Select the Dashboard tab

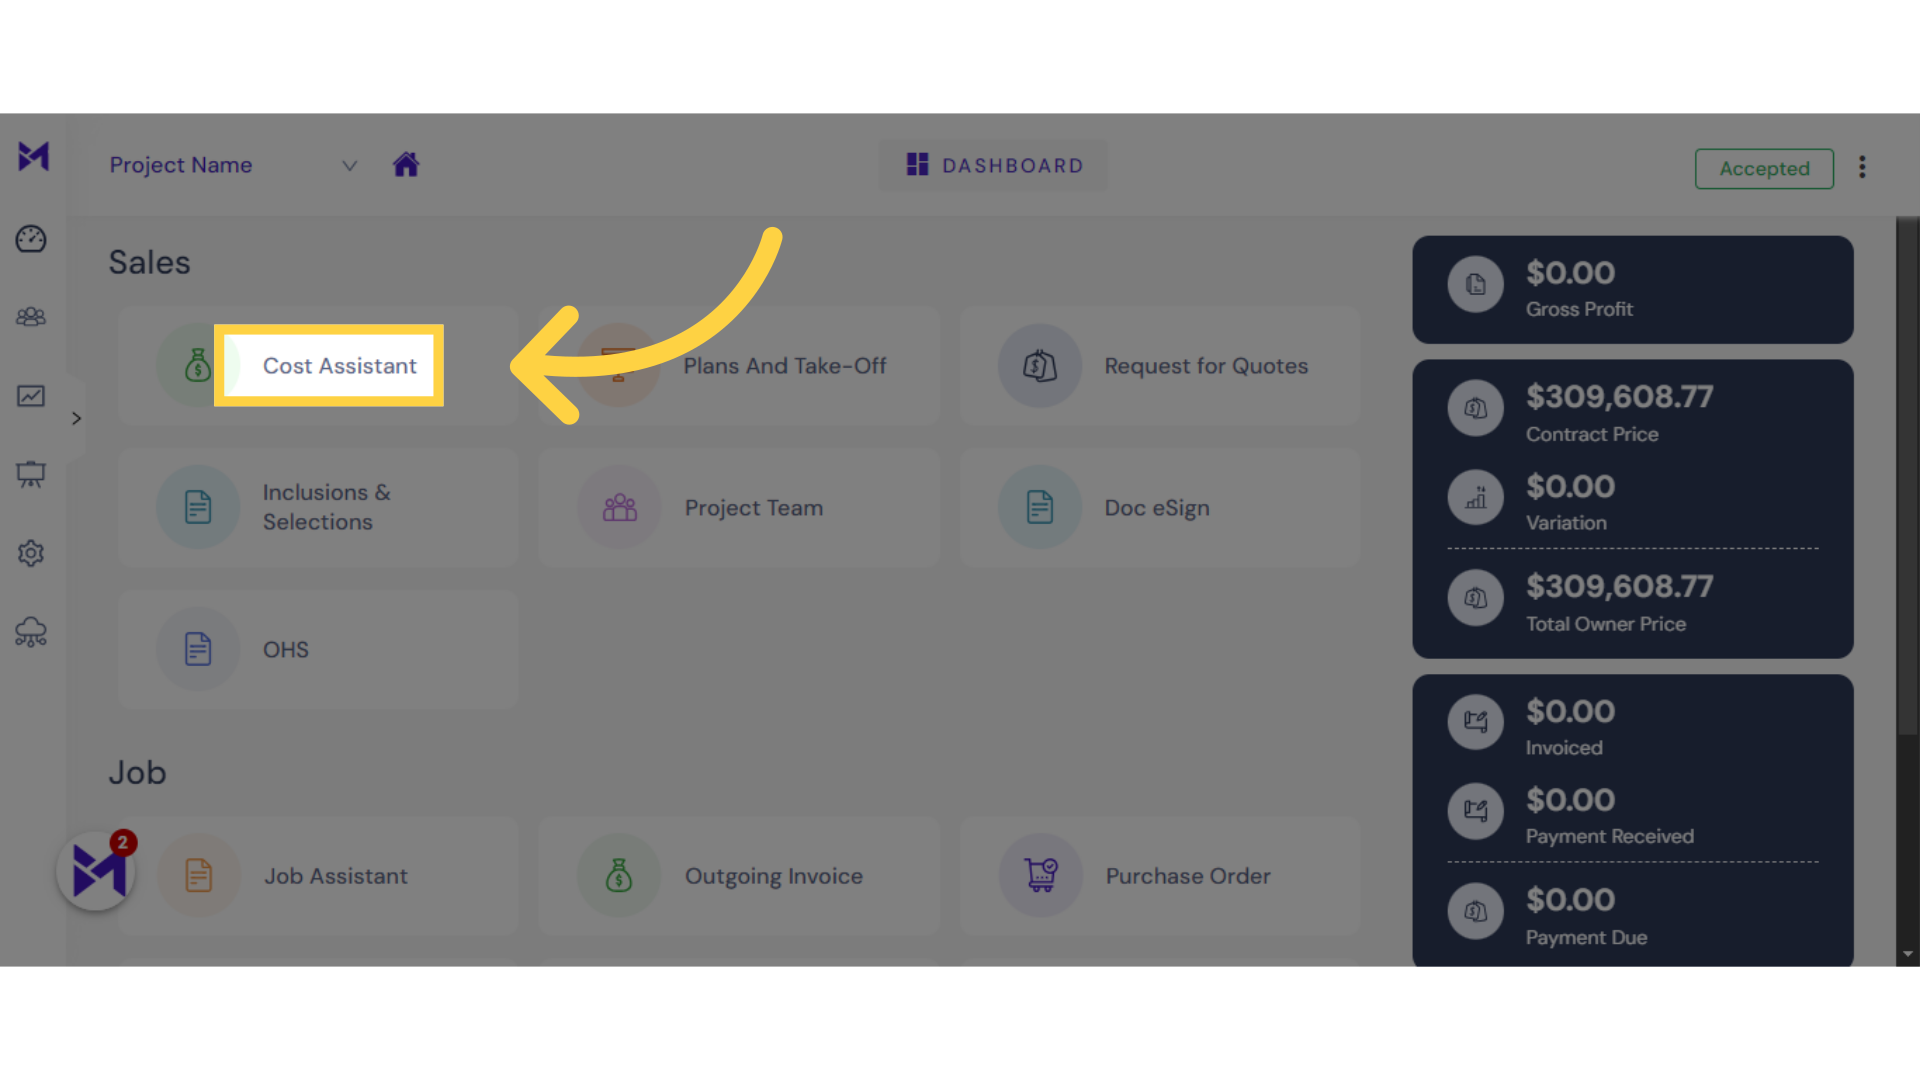[993, 165]
